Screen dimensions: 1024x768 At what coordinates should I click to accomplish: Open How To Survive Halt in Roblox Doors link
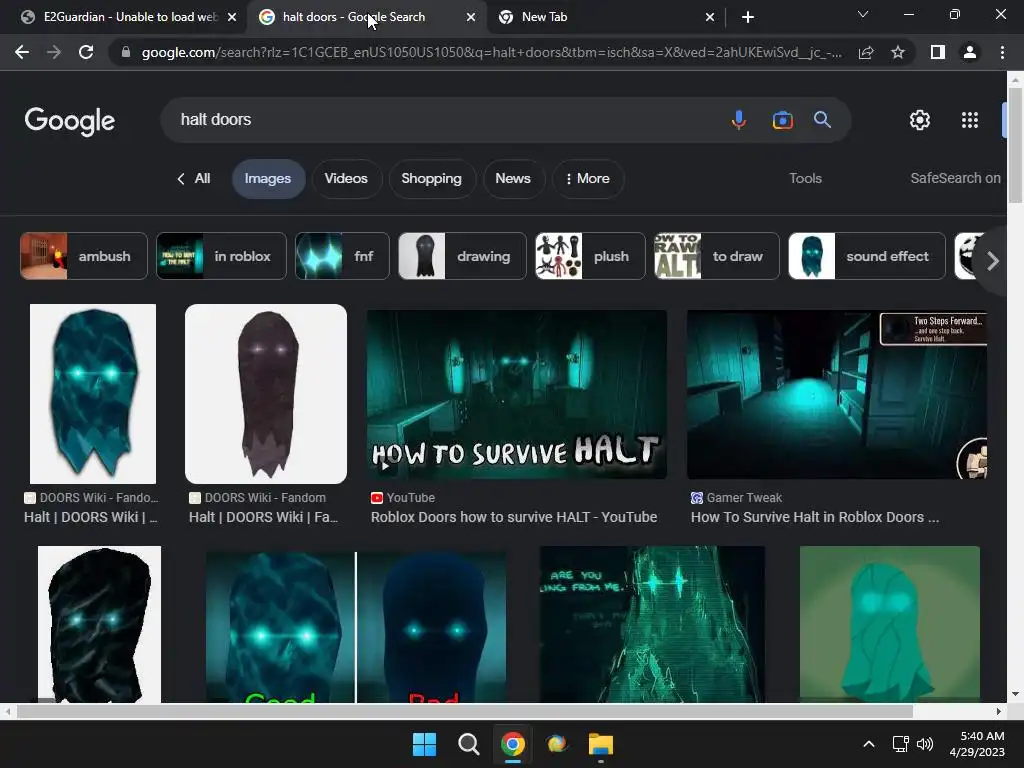coord(815,517)
